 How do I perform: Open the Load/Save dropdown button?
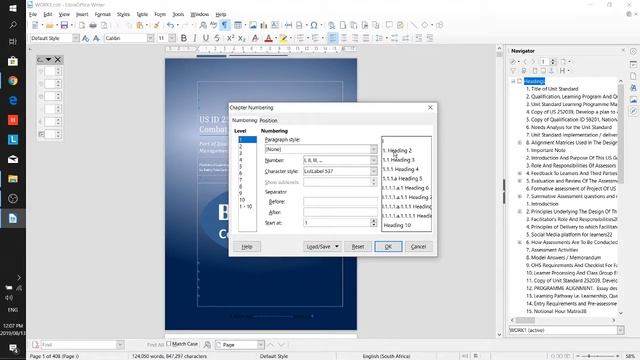click(x=322, y=247)
